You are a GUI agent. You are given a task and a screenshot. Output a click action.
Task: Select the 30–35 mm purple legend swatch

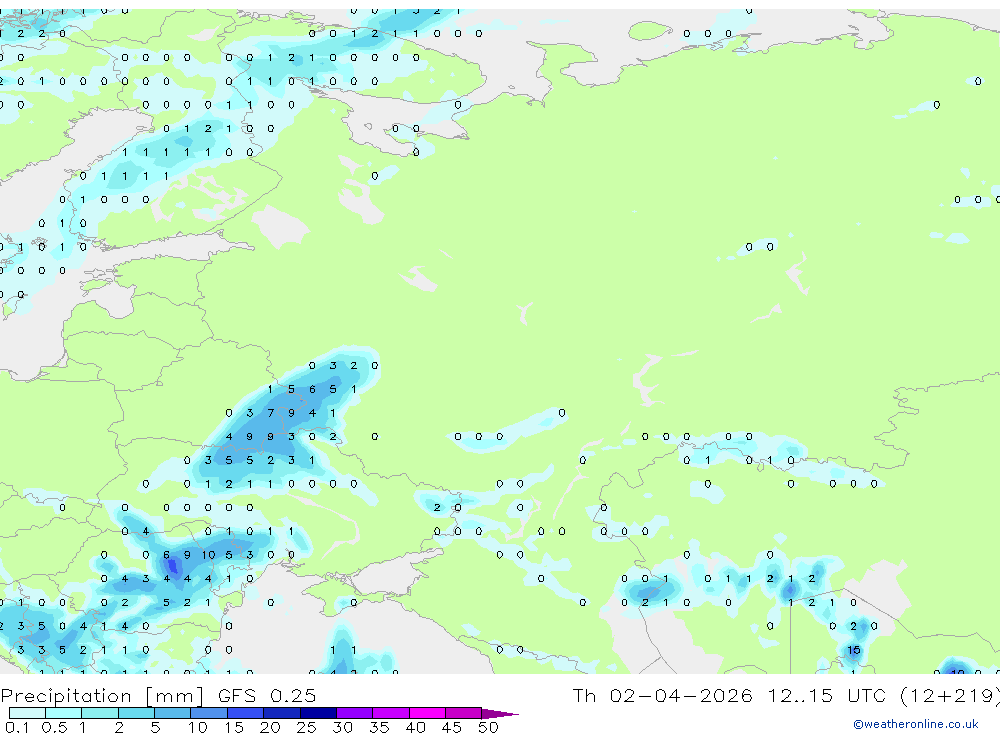pyautogui.click(x=355, y=713)
